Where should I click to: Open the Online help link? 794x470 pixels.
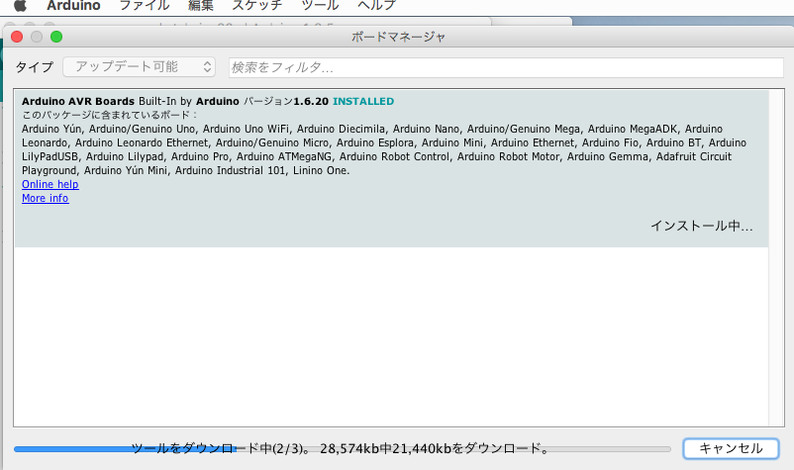[x=50, y=185]
